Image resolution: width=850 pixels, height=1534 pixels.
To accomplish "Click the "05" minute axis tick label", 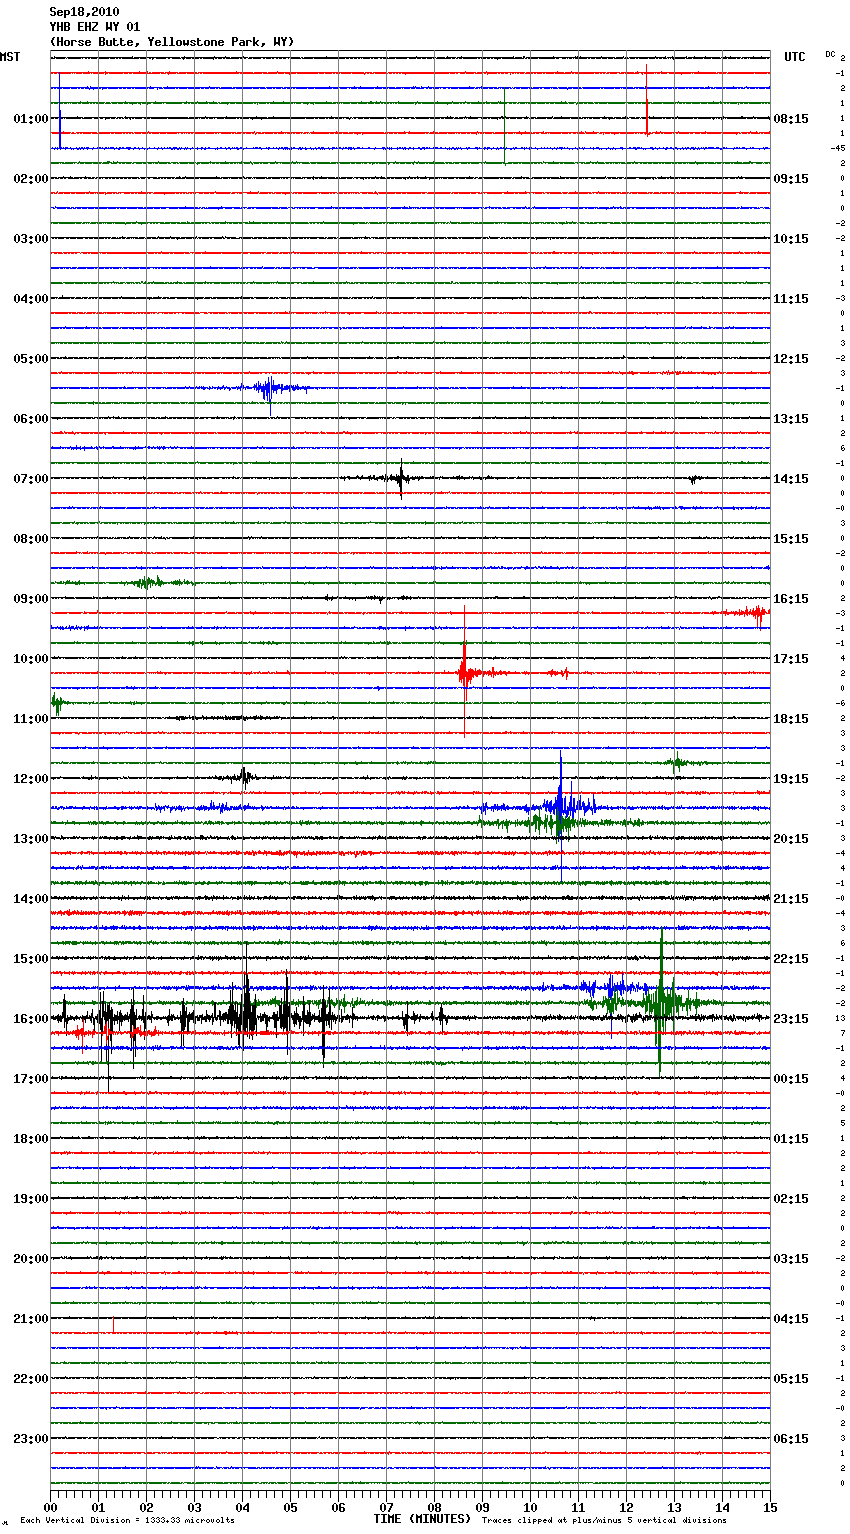I will (x=290, y=1506).
